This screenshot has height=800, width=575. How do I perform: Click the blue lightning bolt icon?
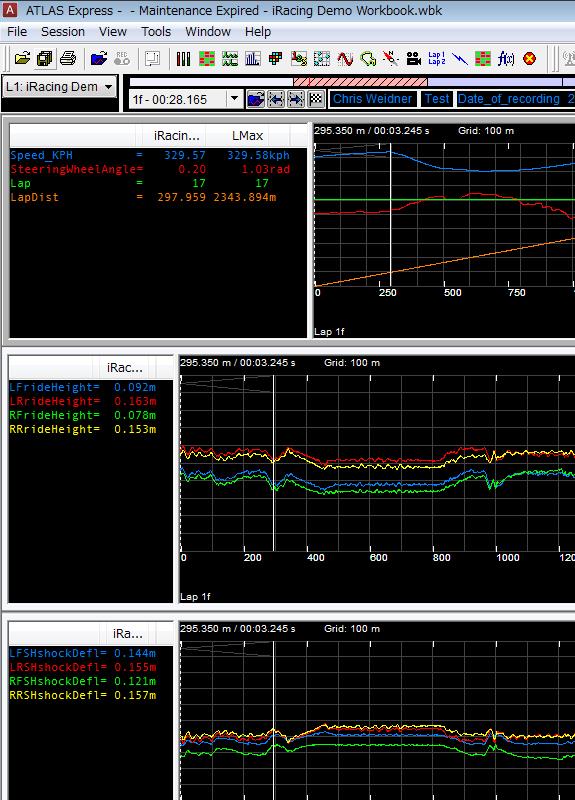coord(460,59)
